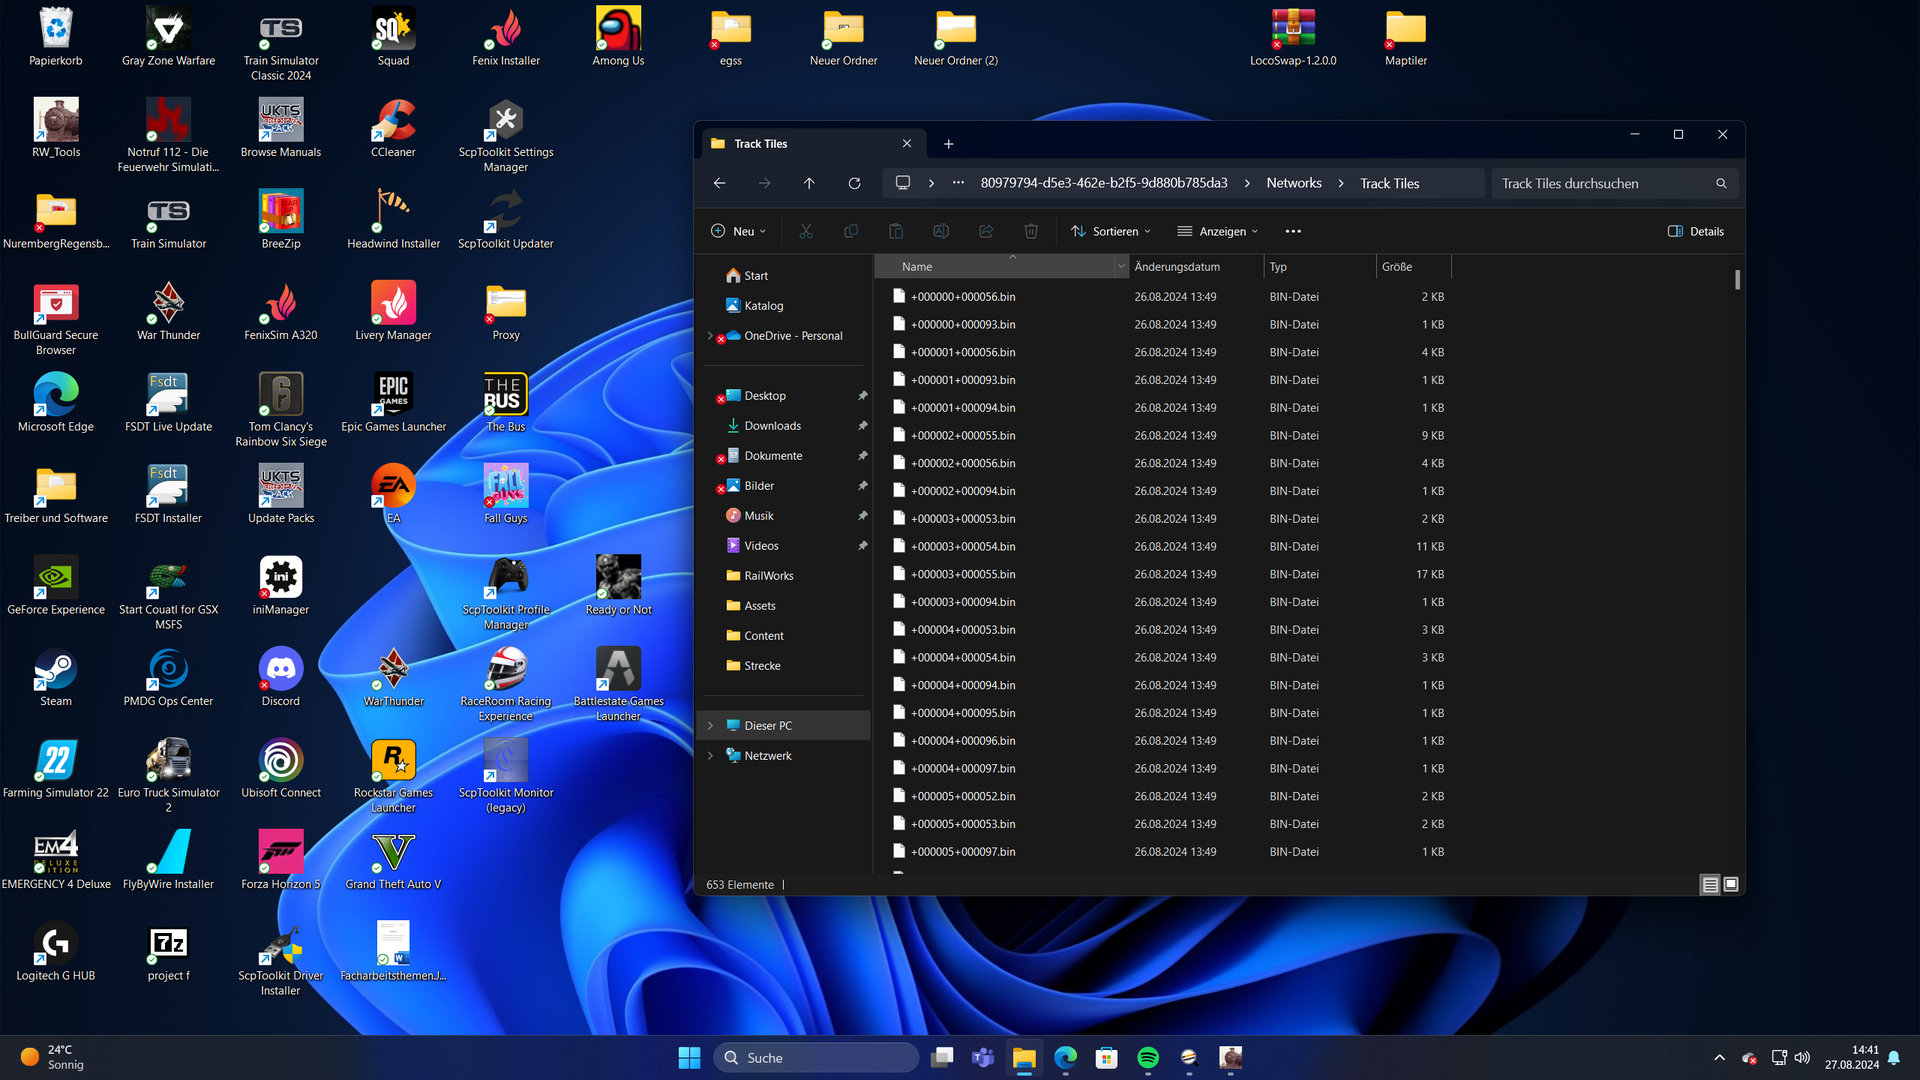Show hidden breadcrumb path with ellipsis
This screenshot has height=1080, width=1920.
[x=958, y=183]
